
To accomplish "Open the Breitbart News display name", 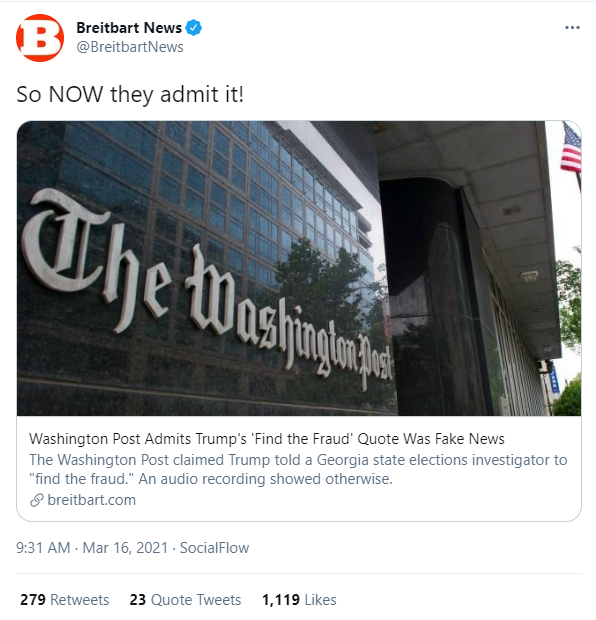I will pyautogui.click(x=129, y=28).
